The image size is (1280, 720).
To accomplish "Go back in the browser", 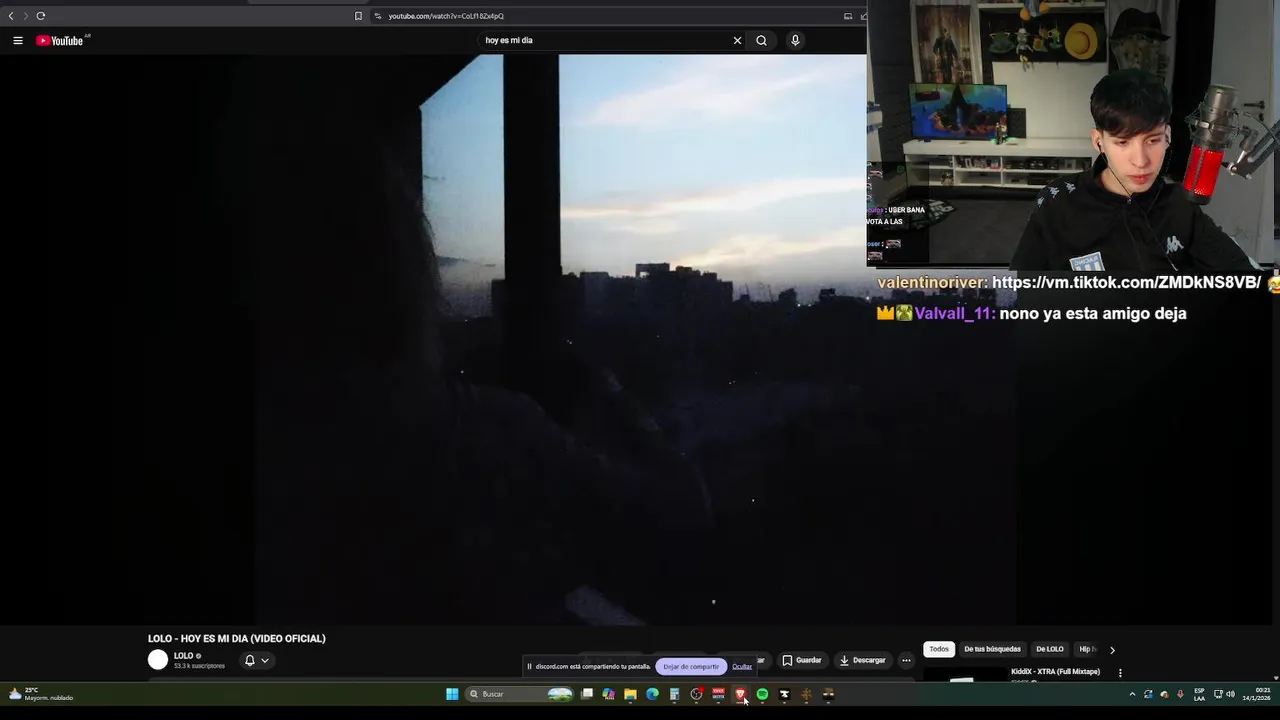I will click(x=11, y=16).
